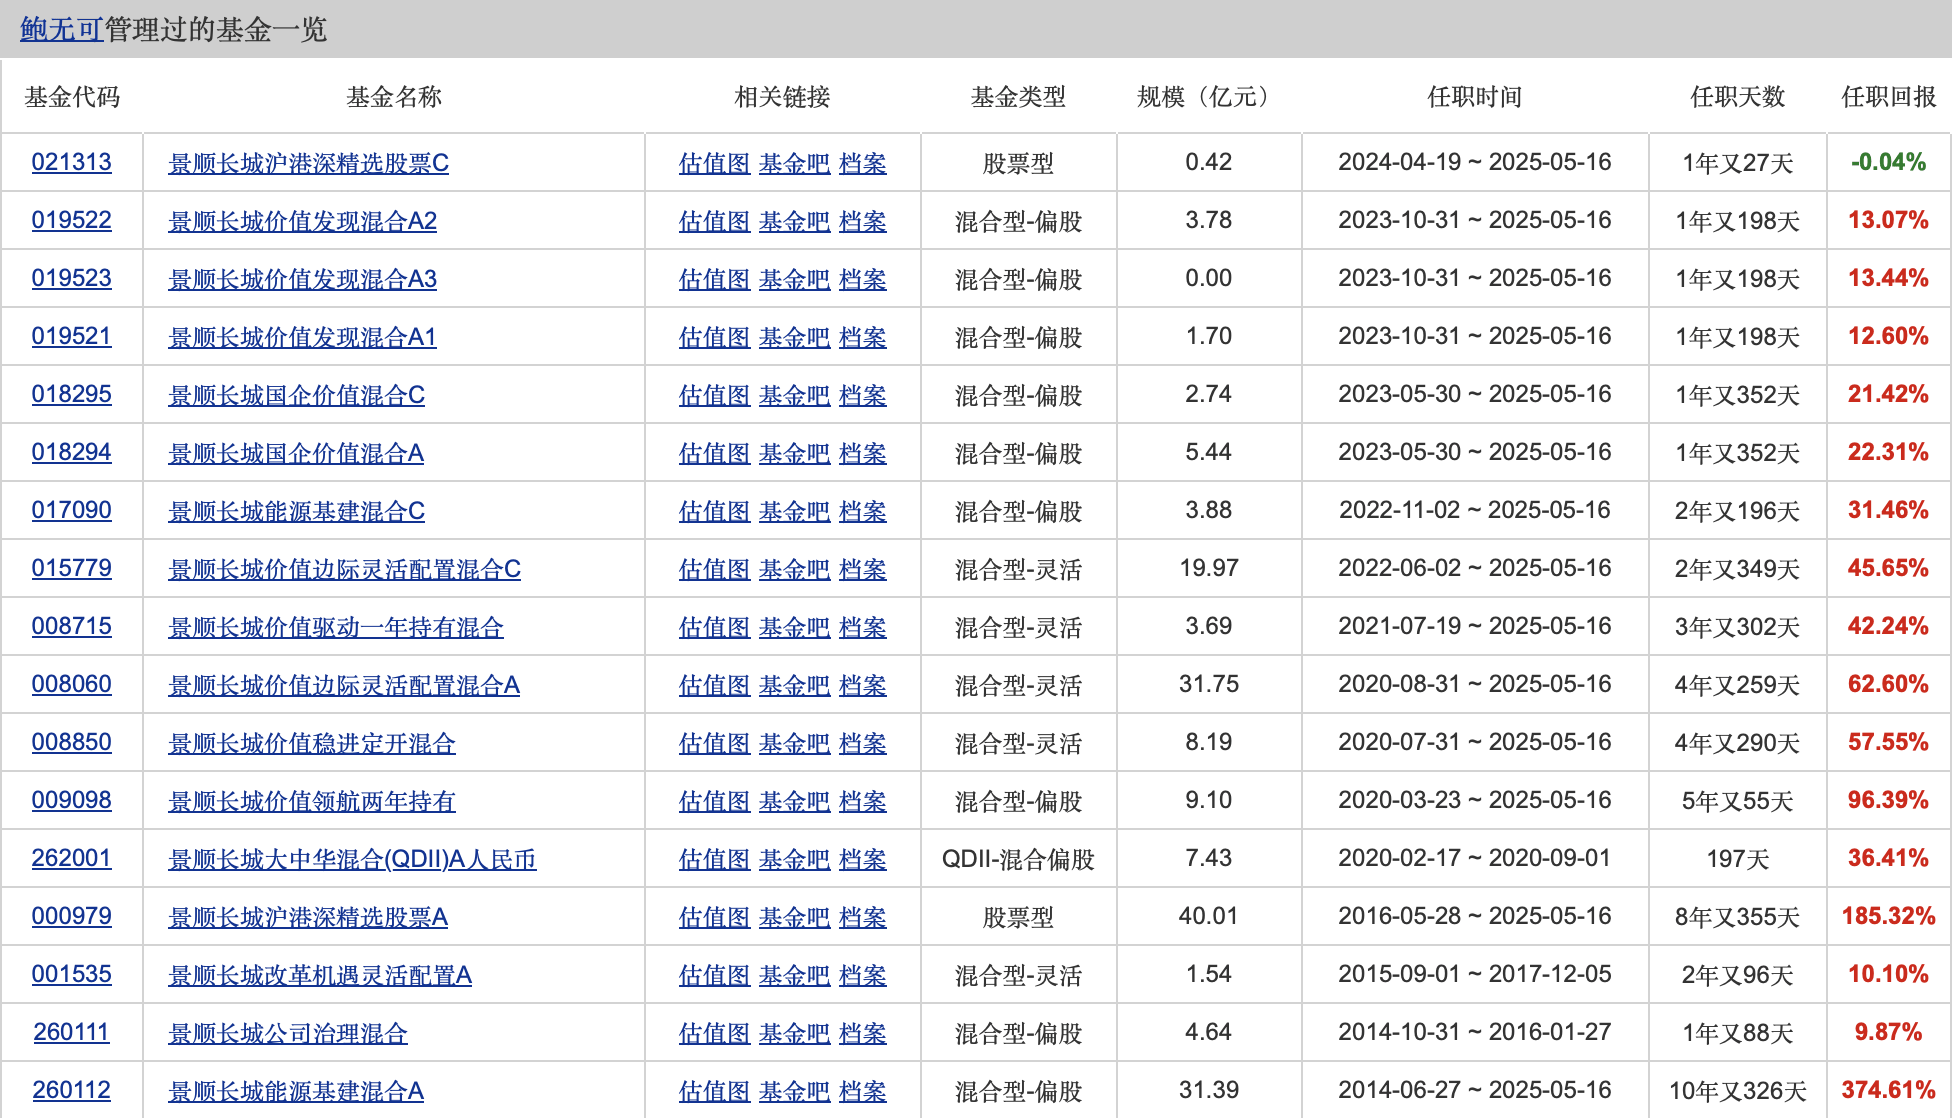
Task: Open 景顺长城价值发现混合A1 fund link
Action: [x=303, y=337]
